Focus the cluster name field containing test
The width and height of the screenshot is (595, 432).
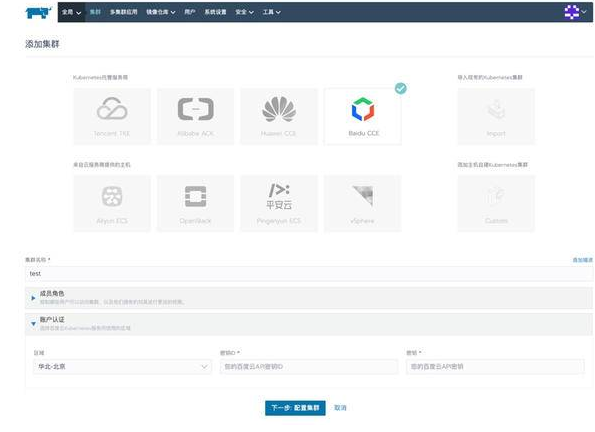309,274
